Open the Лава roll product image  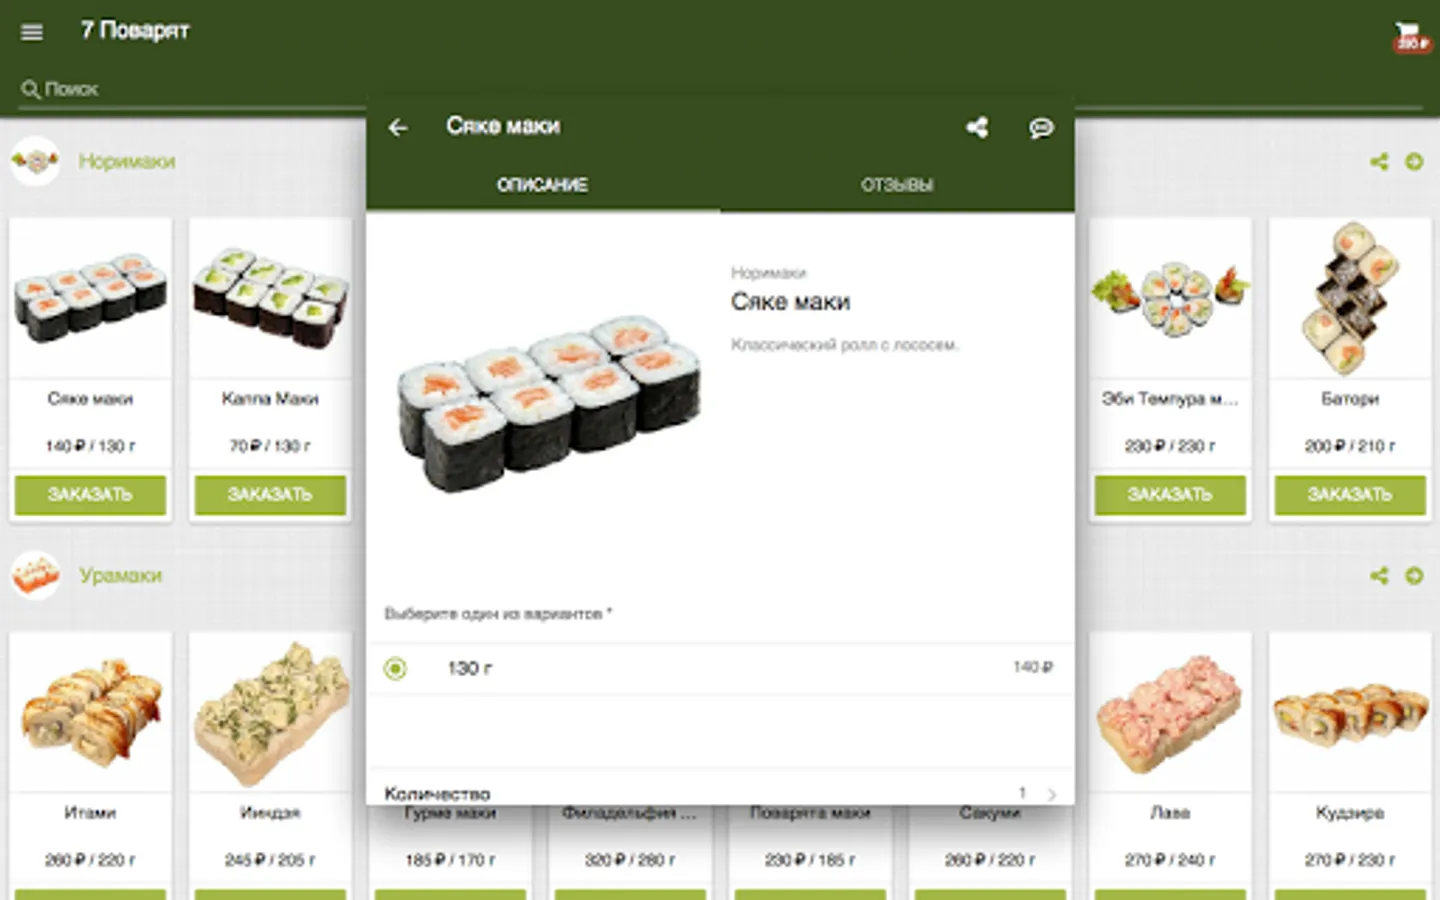point(1170,712)
